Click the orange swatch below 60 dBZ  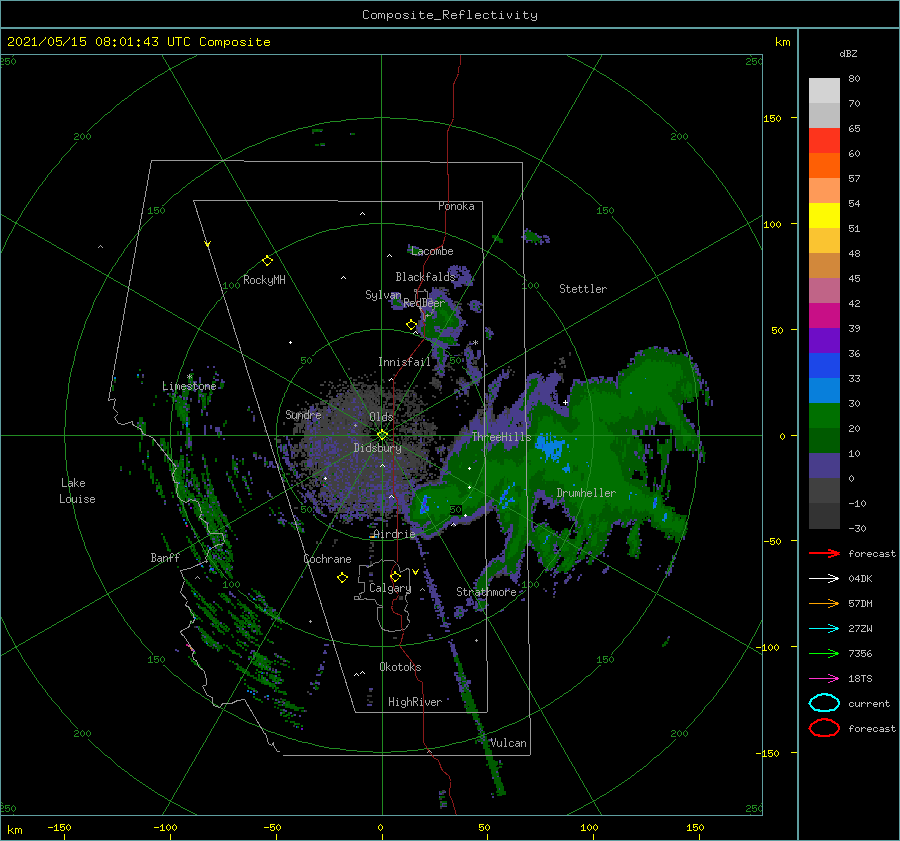824,166
